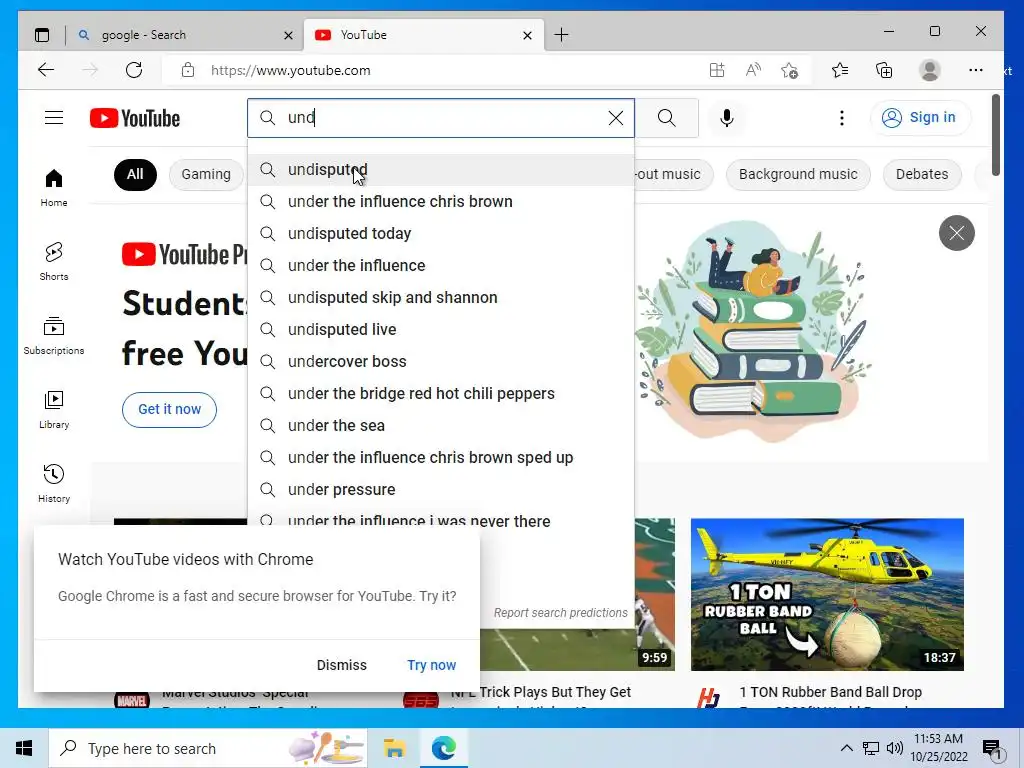This screenshot has width=1024, height=768.
Task: Show hidden system tray icons
Action: (846, 748)
